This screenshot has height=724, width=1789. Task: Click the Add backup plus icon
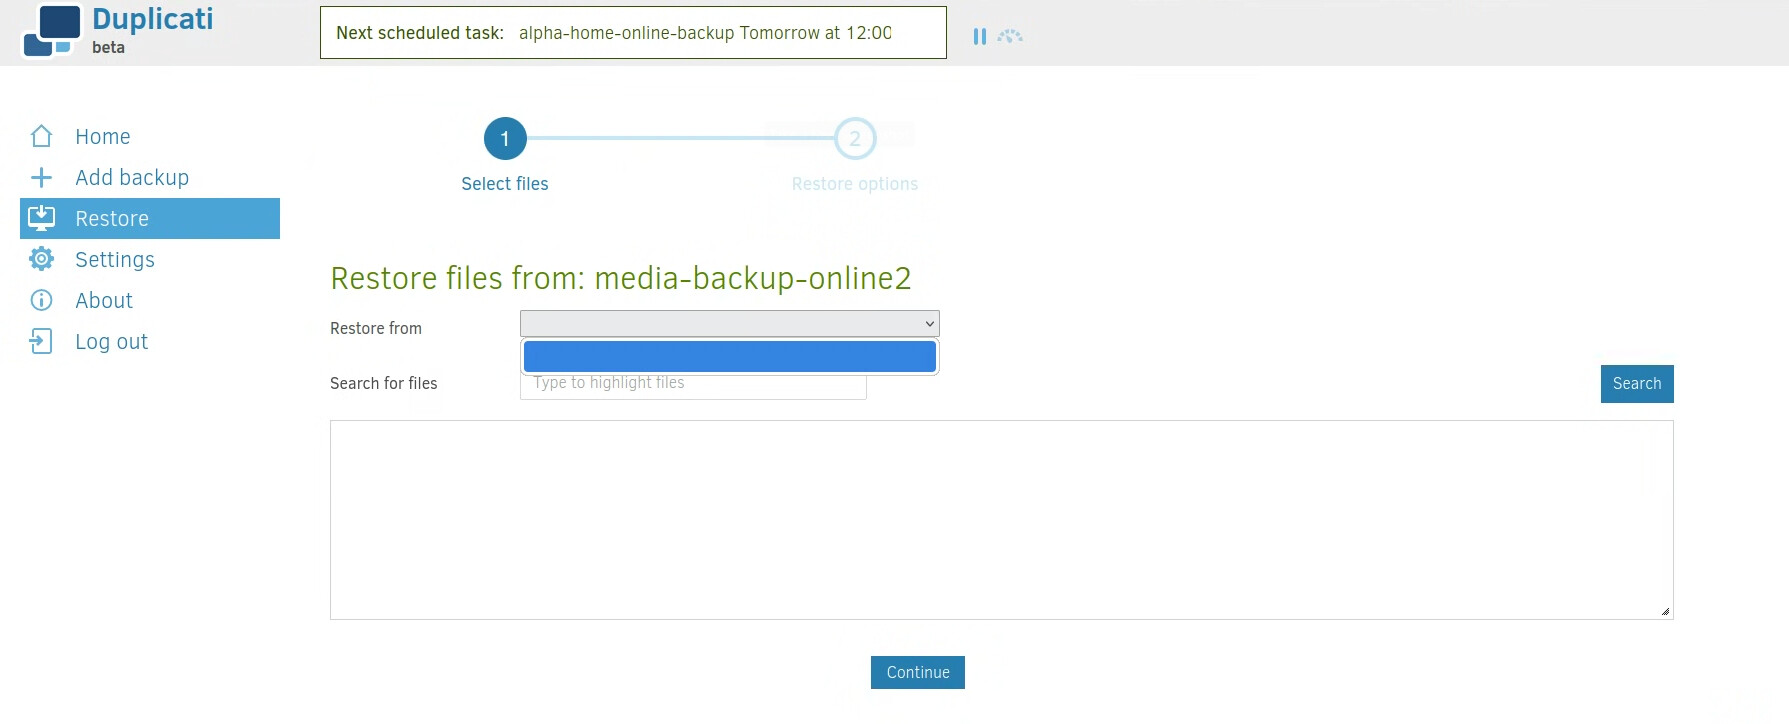(41, 177)
